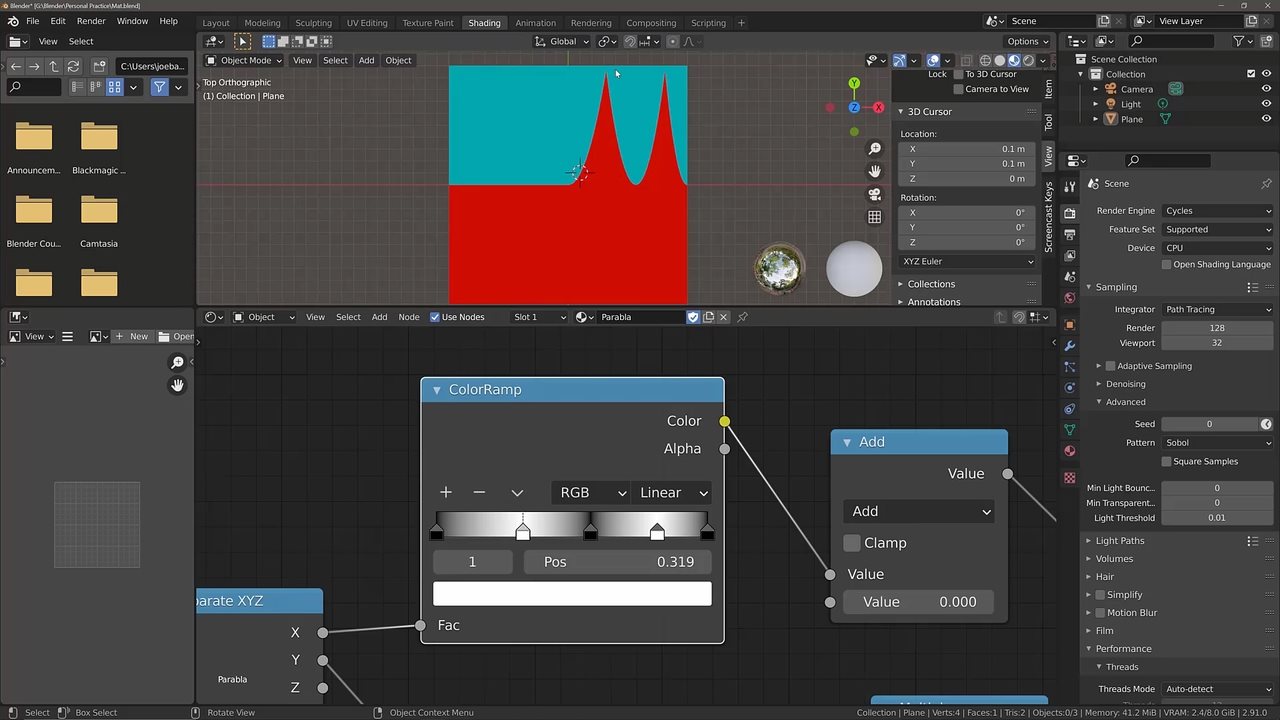1280x720 pixels.
Task: Add a color stop with plus icon
Action: click(x=446, y=492)
